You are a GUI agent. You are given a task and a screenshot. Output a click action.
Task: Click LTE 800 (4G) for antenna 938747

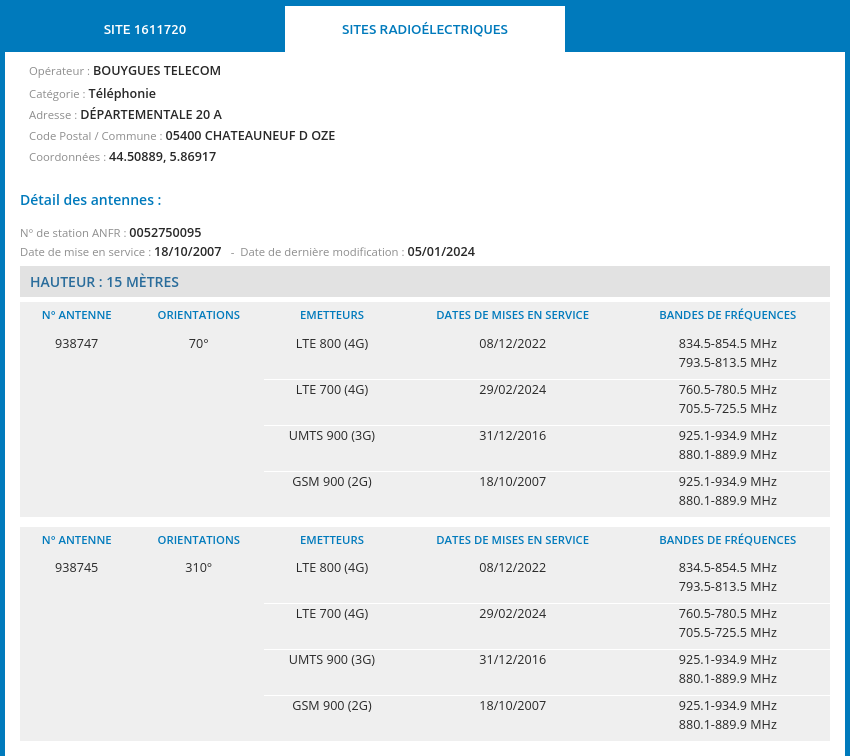coord(332,344)
